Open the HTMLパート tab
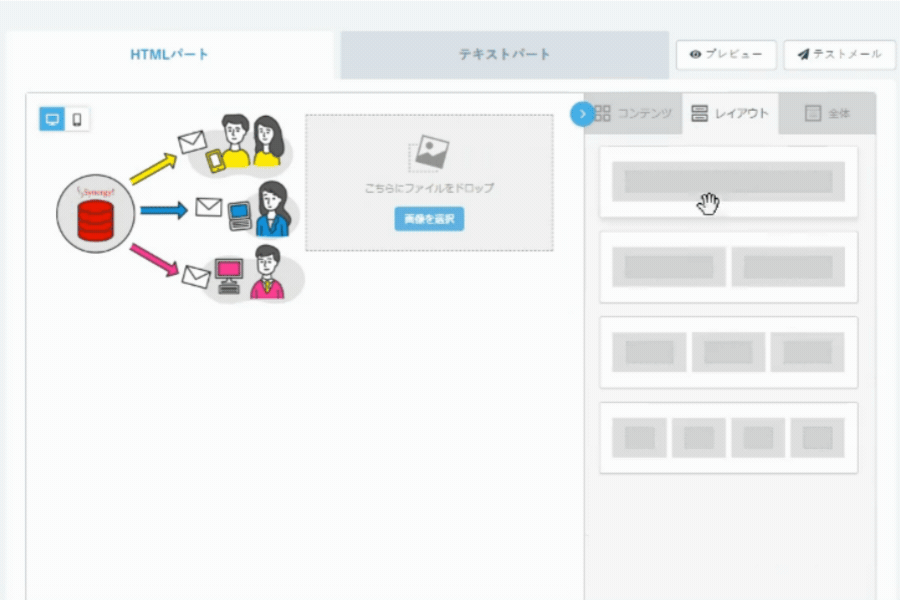Viewport: 900px width, 600px height. point(170,55)
